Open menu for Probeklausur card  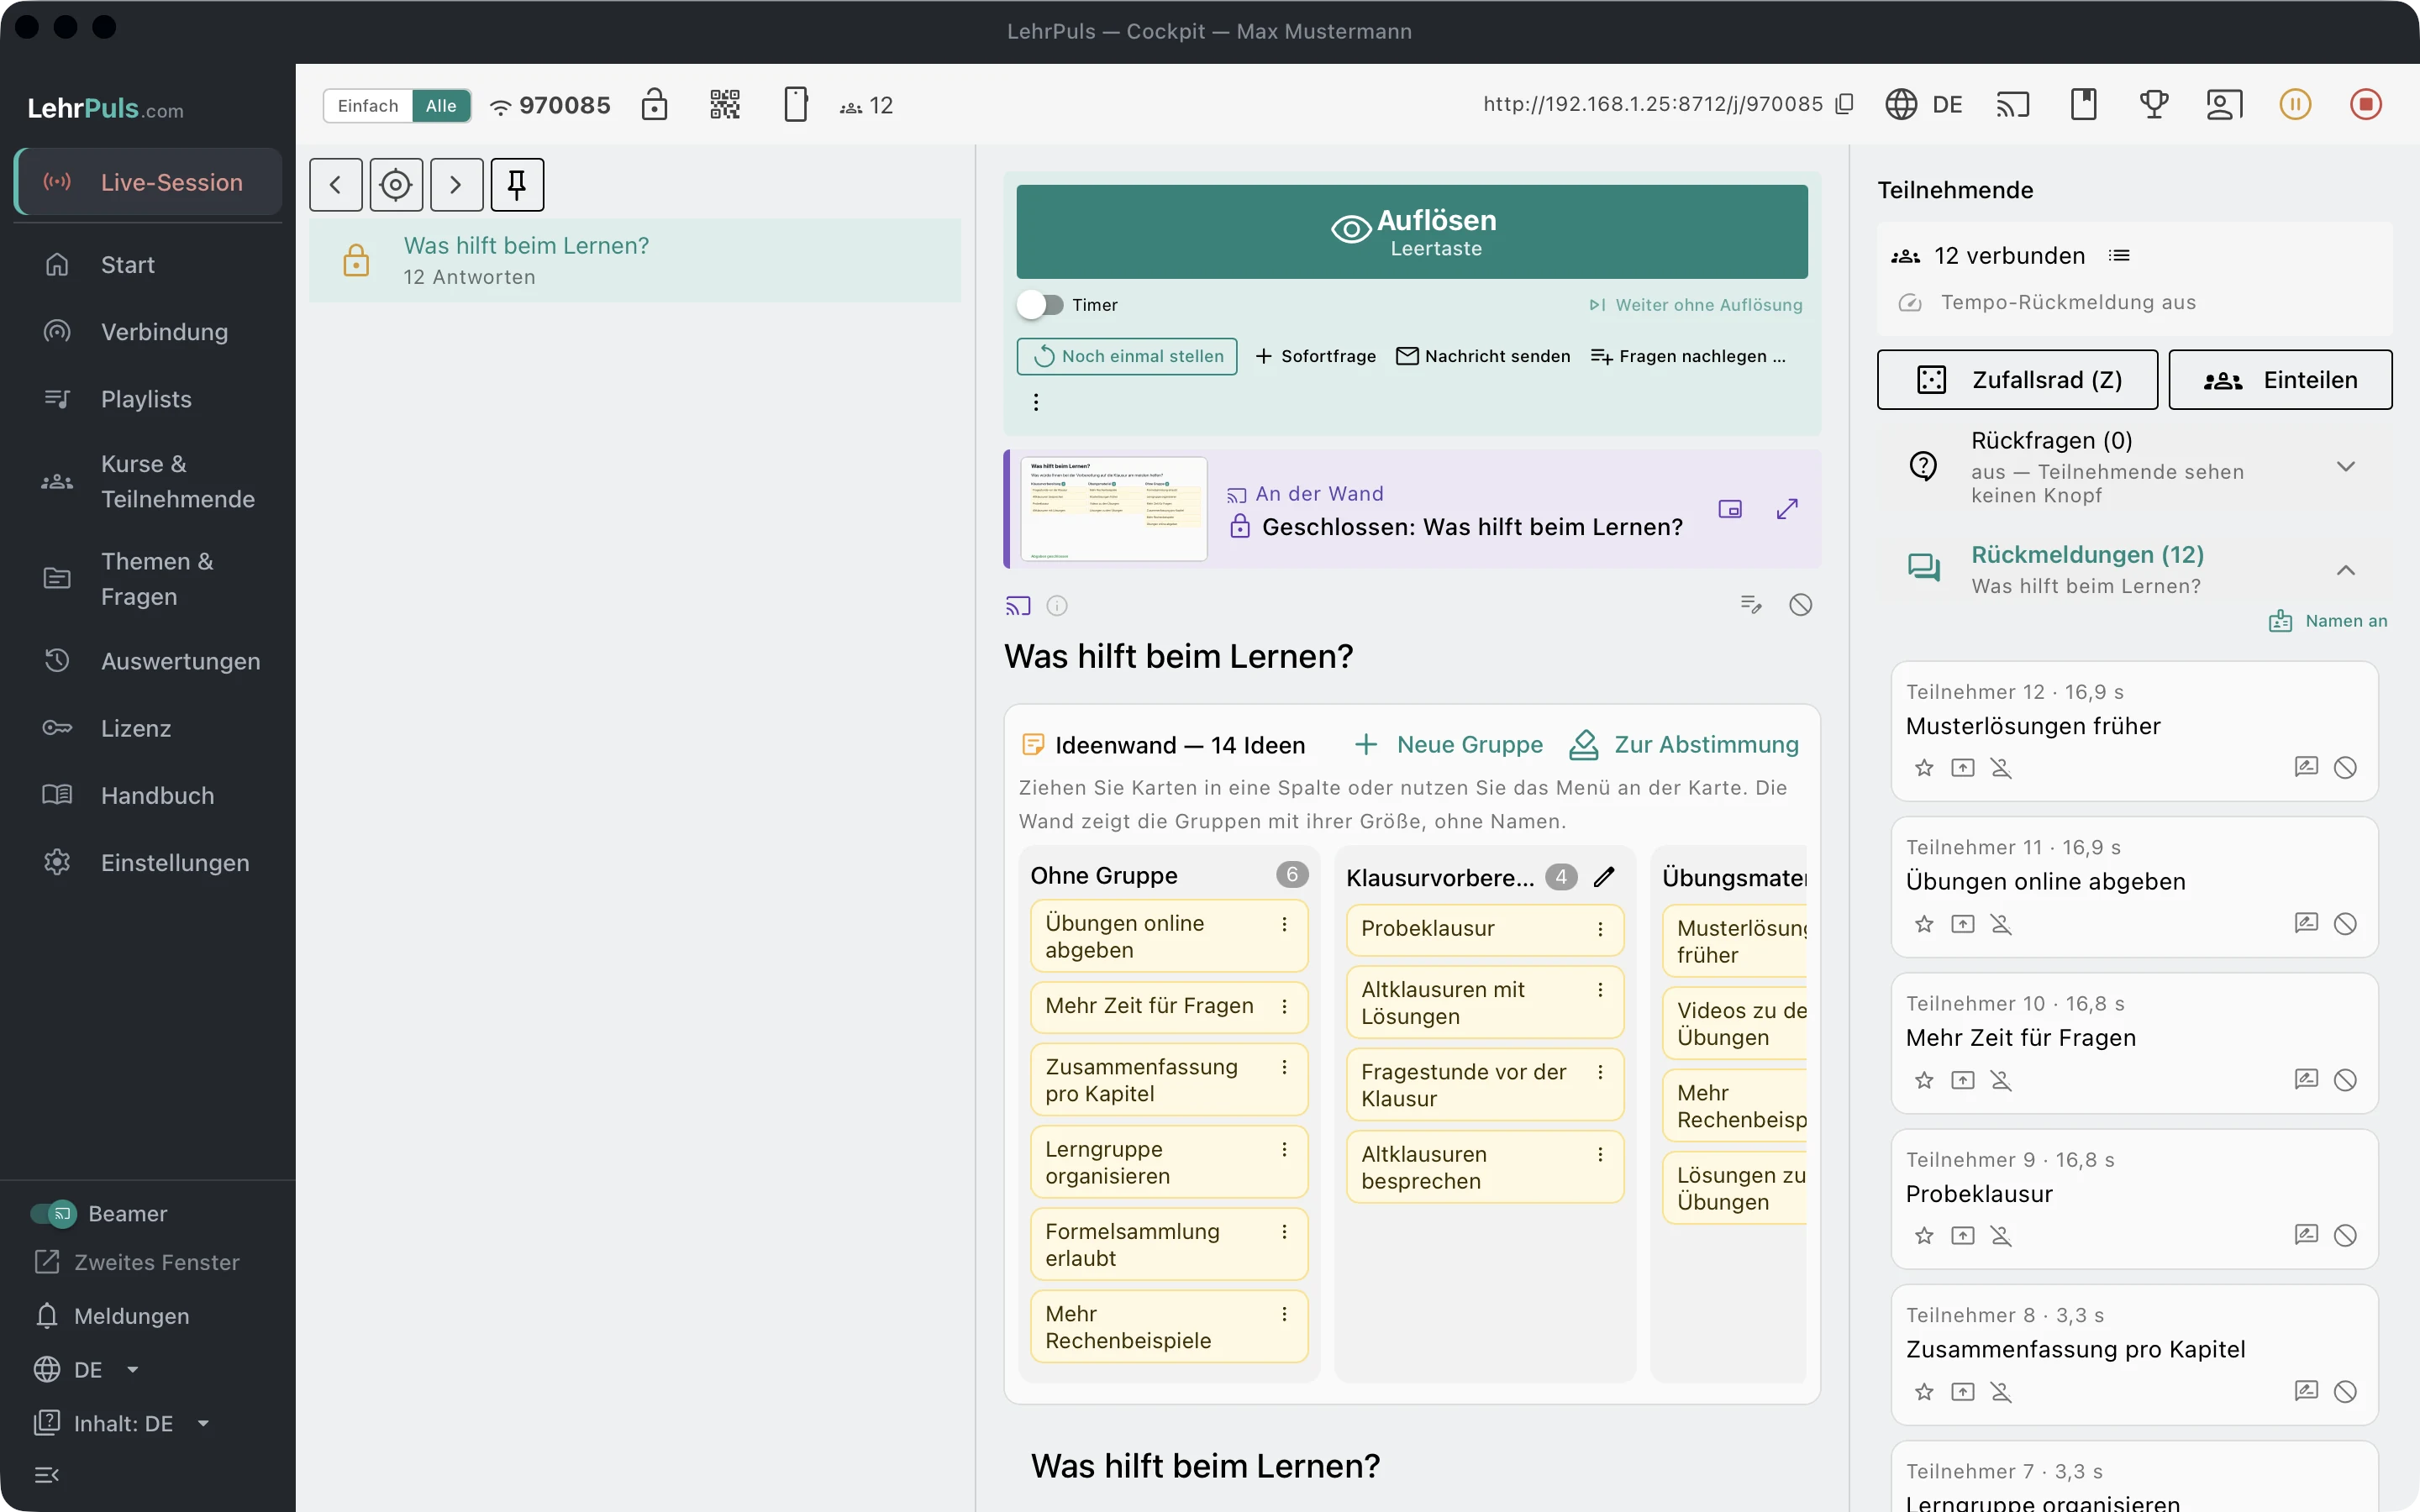[1600, 929]
